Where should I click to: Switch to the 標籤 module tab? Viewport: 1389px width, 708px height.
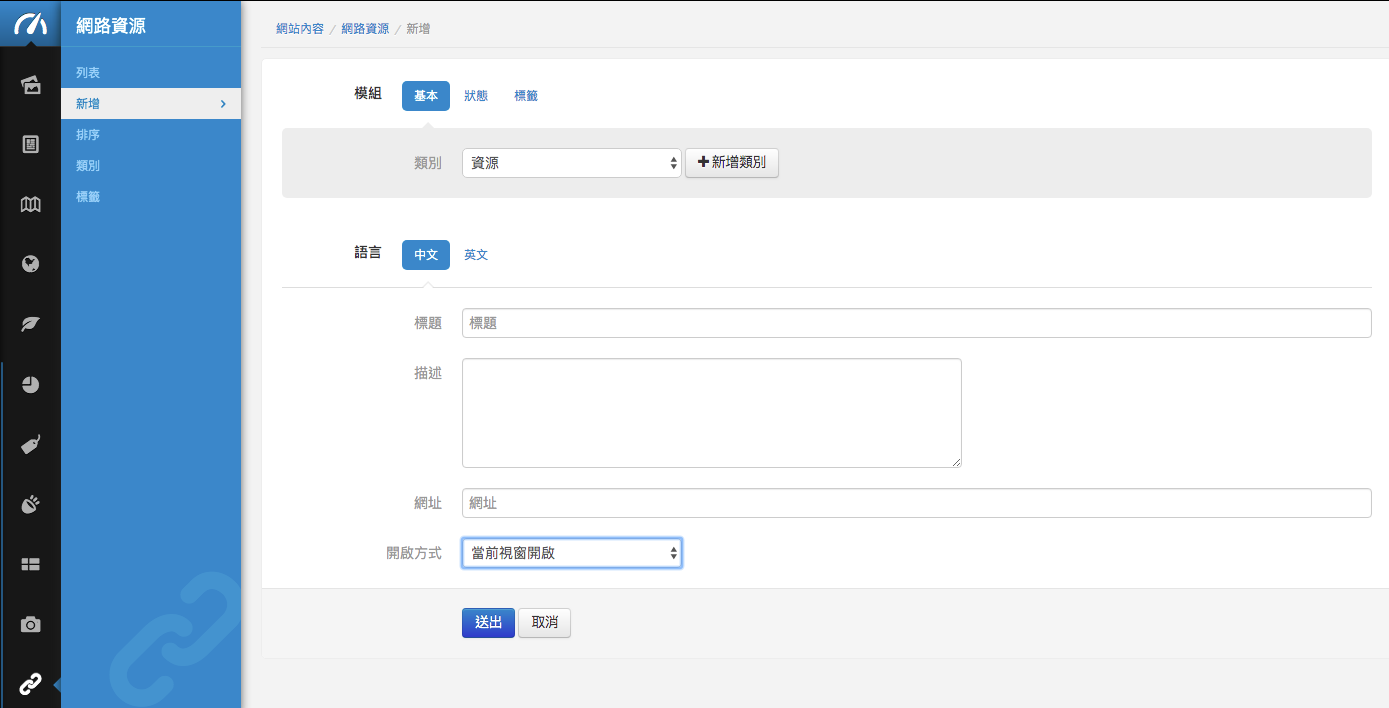pyautogui.click(x=526, y=96)
